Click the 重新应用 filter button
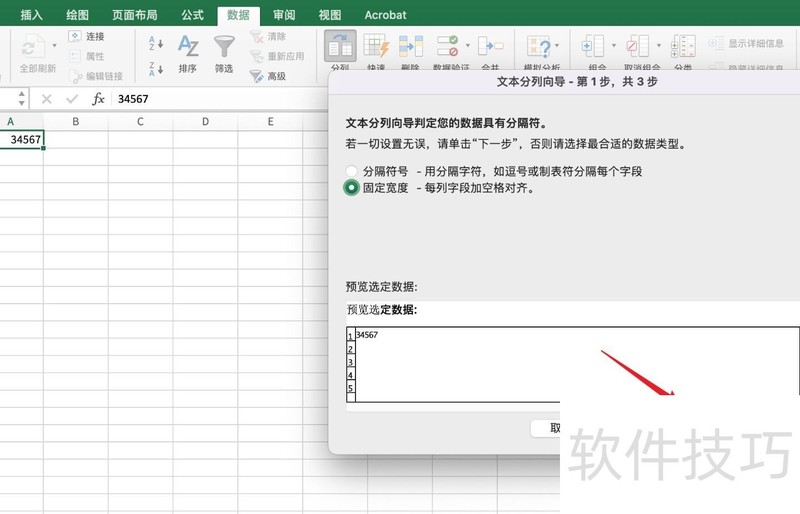Image resolution: width=800 pixels, height=514 pixels. click(277, 56)
